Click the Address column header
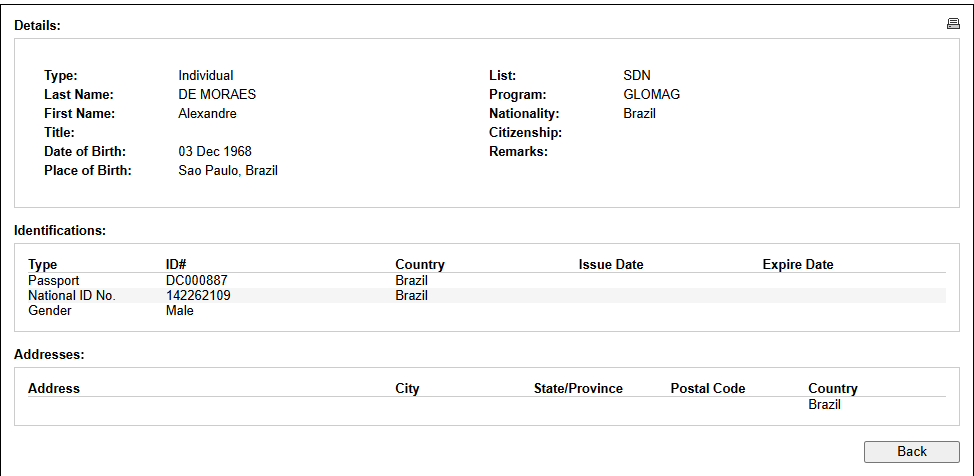This screenshot has width=974, height=476. coord(54,388)
